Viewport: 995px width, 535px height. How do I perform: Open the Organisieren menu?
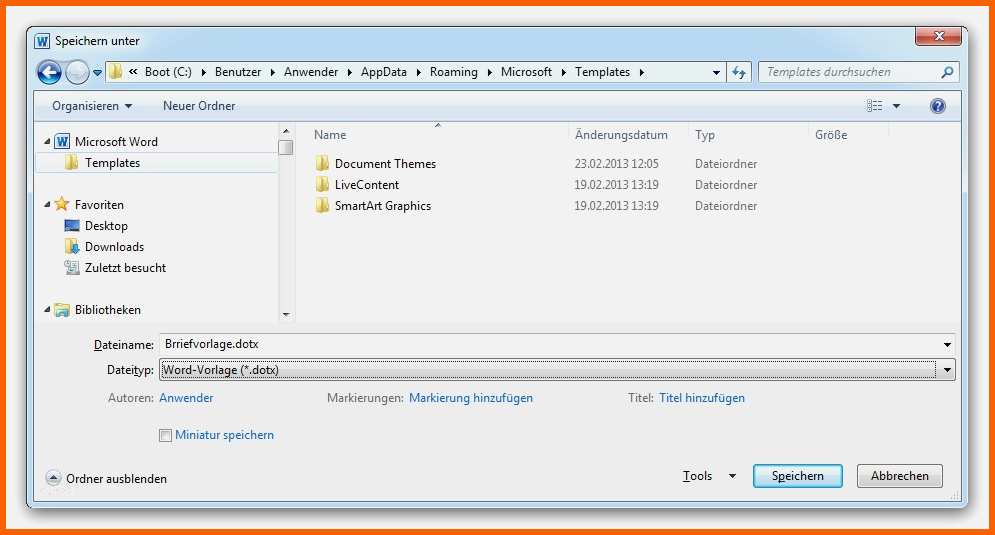tap(92, 106)
